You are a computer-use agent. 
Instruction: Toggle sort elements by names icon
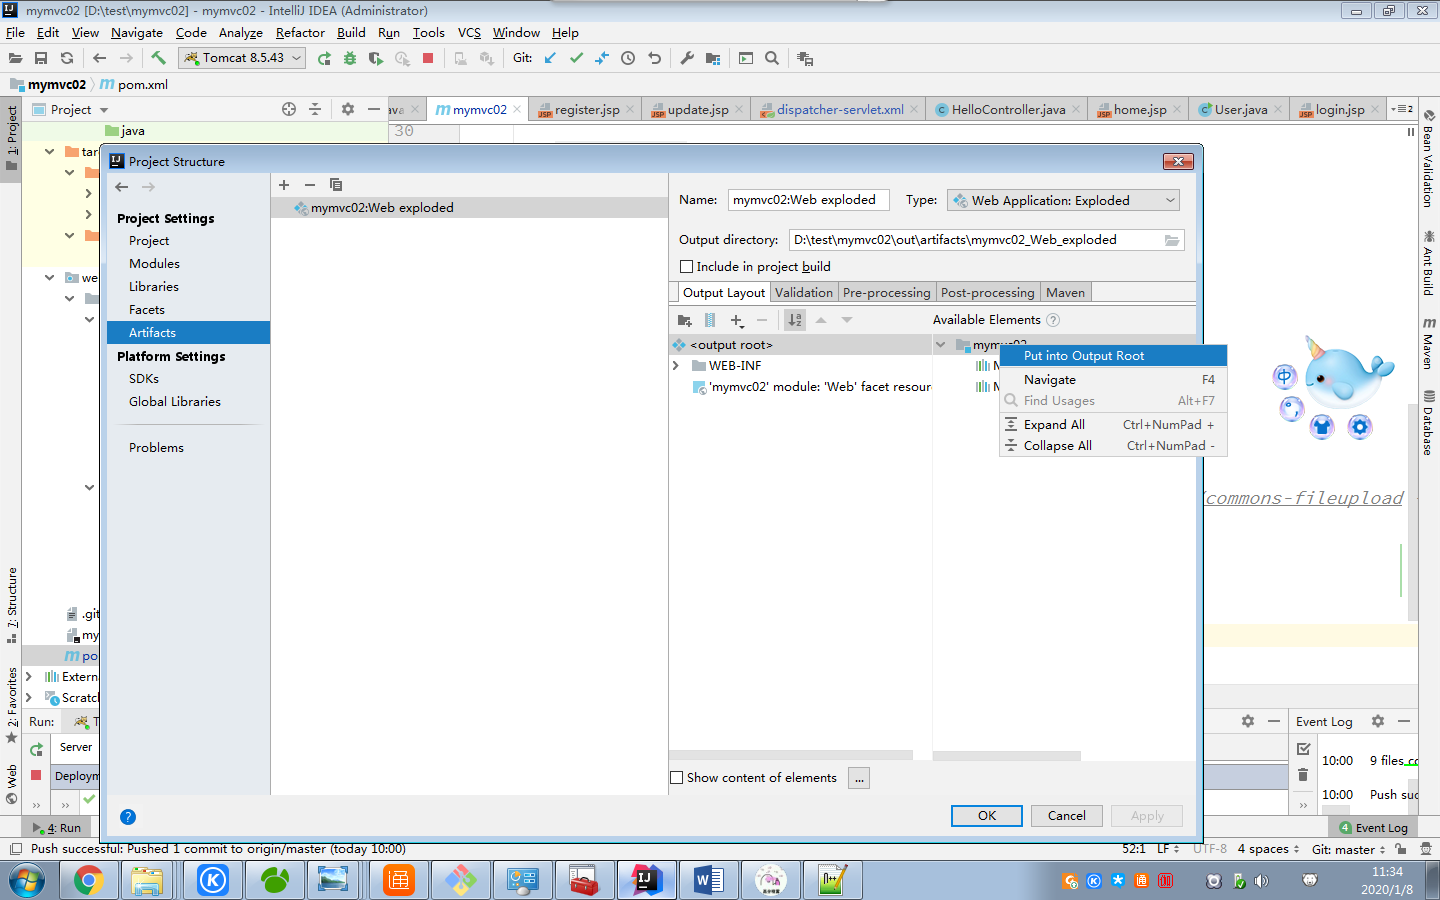[x=795, y=320]
